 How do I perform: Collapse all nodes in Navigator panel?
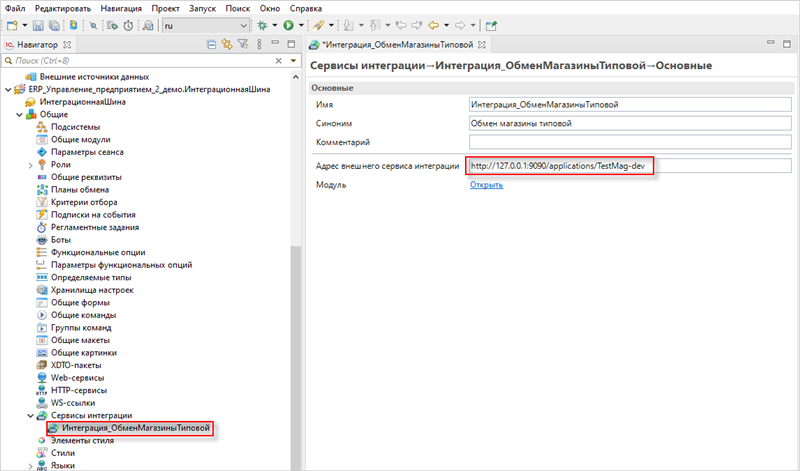(212, 45)
